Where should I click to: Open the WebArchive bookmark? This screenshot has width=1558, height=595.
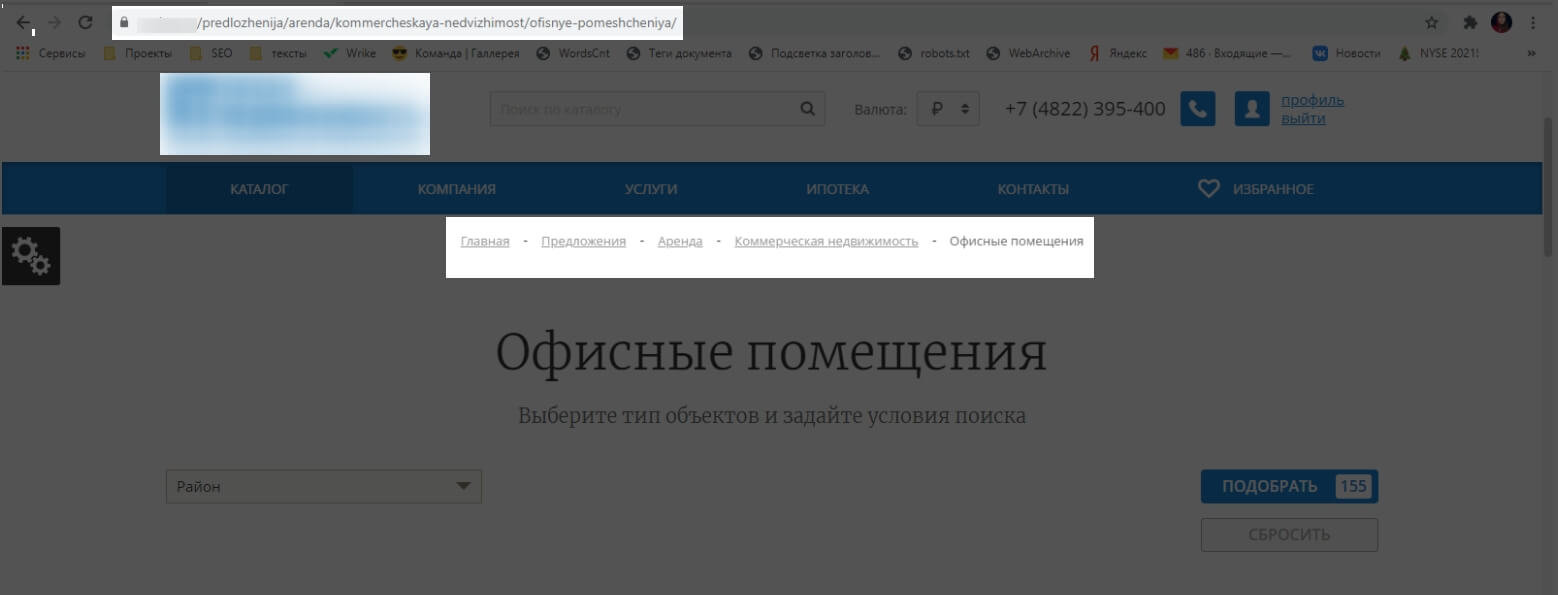(x=1028, y=53)
